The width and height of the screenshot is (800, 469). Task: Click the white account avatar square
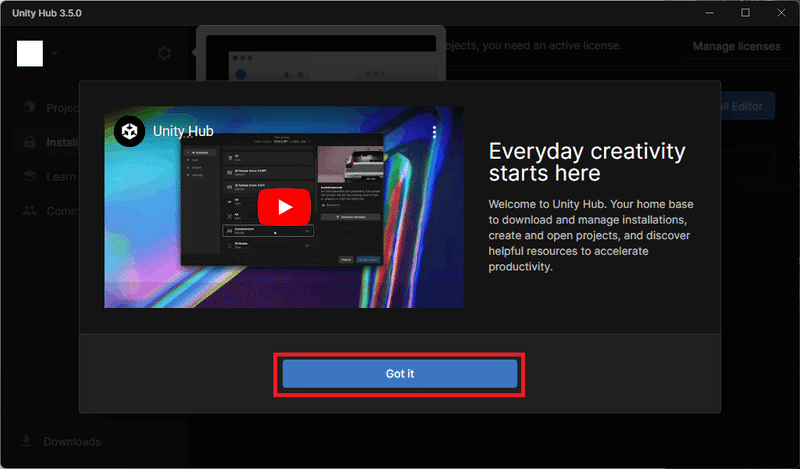(30, 53)
